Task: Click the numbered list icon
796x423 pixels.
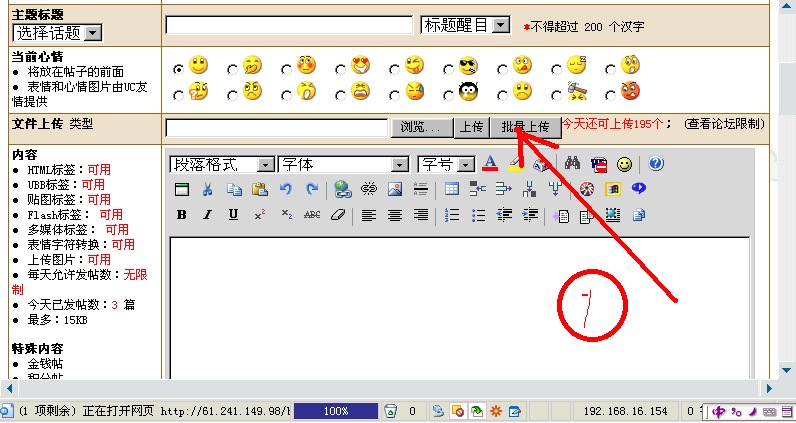Action: click(x=451, y=214)
